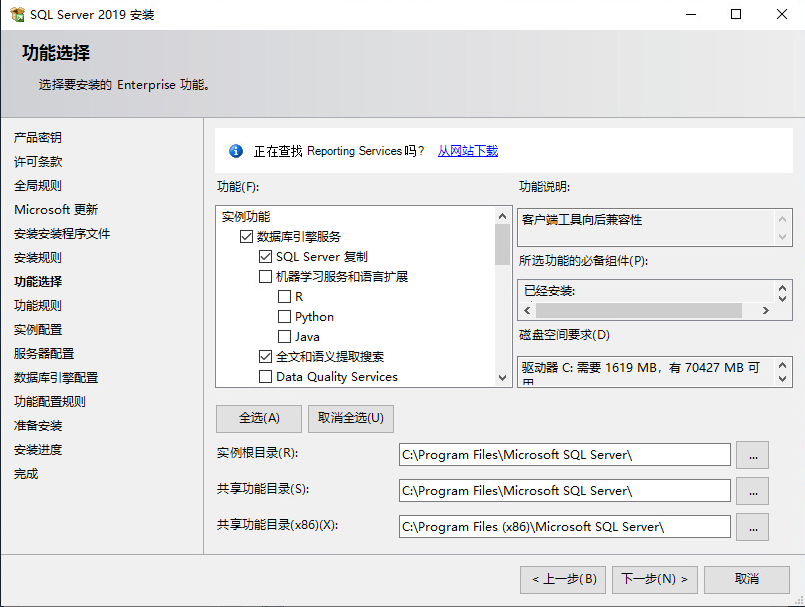Click the 取消 button
805x607 pixels.
(746, 580)
